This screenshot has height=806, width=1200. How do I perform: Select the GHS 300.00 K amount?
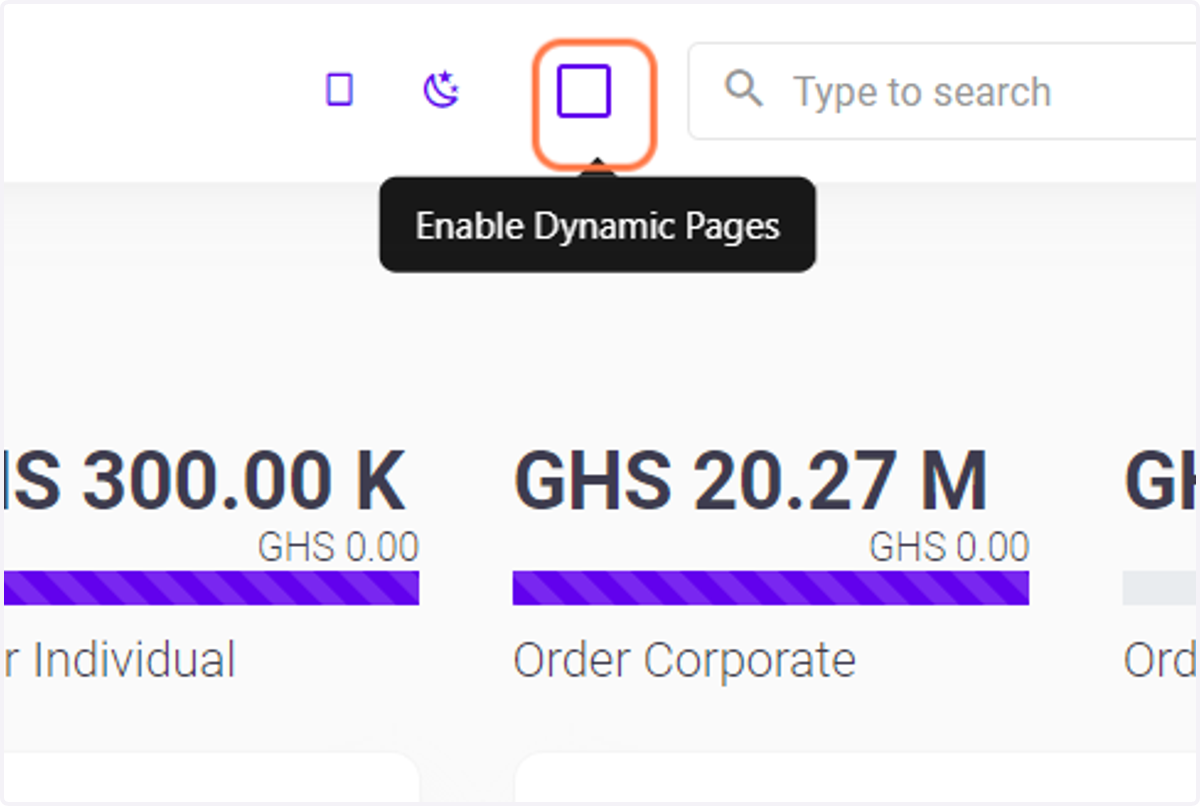click(x=205, y=481)
